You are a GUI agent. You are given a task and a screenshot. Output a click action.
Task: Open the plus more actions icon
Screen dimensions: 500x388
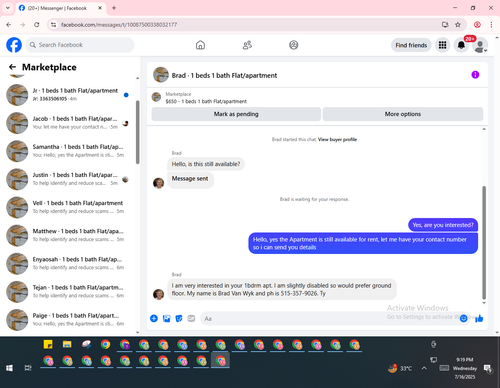coord(154,318)
